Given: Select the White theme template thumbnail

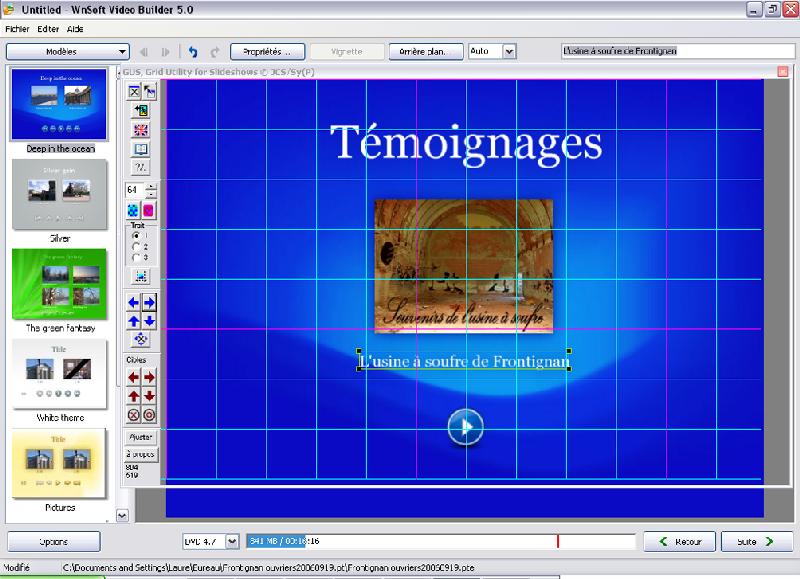Looking at the screenshot, I should [x=59, y=373].
